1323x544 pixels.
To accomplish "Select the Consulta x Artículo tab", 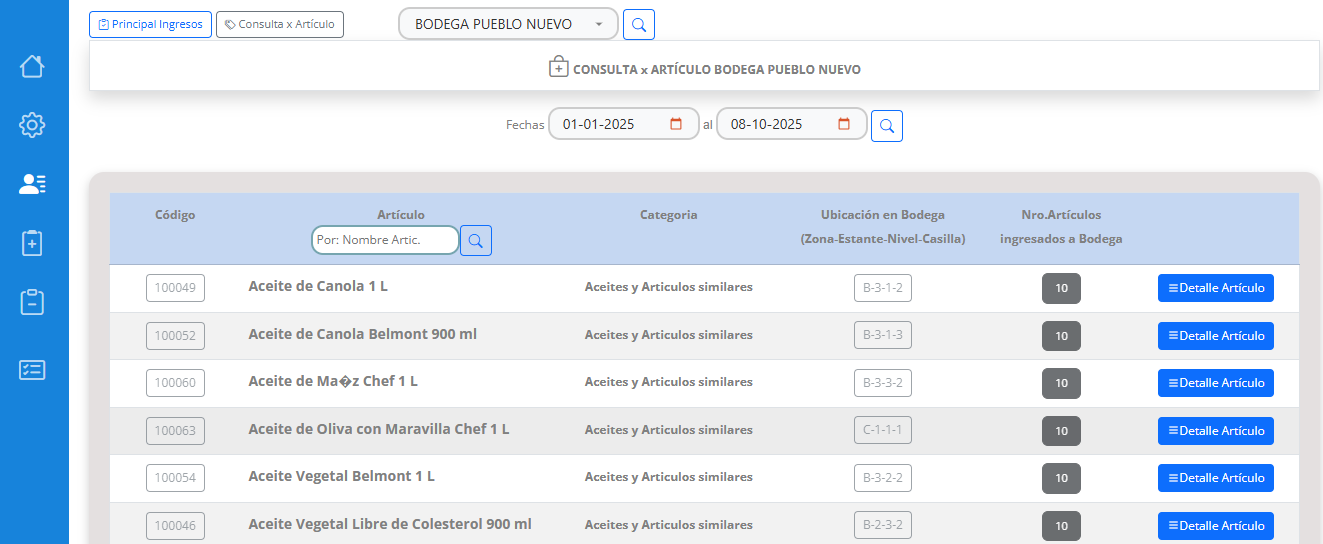I will click(280, 24).
